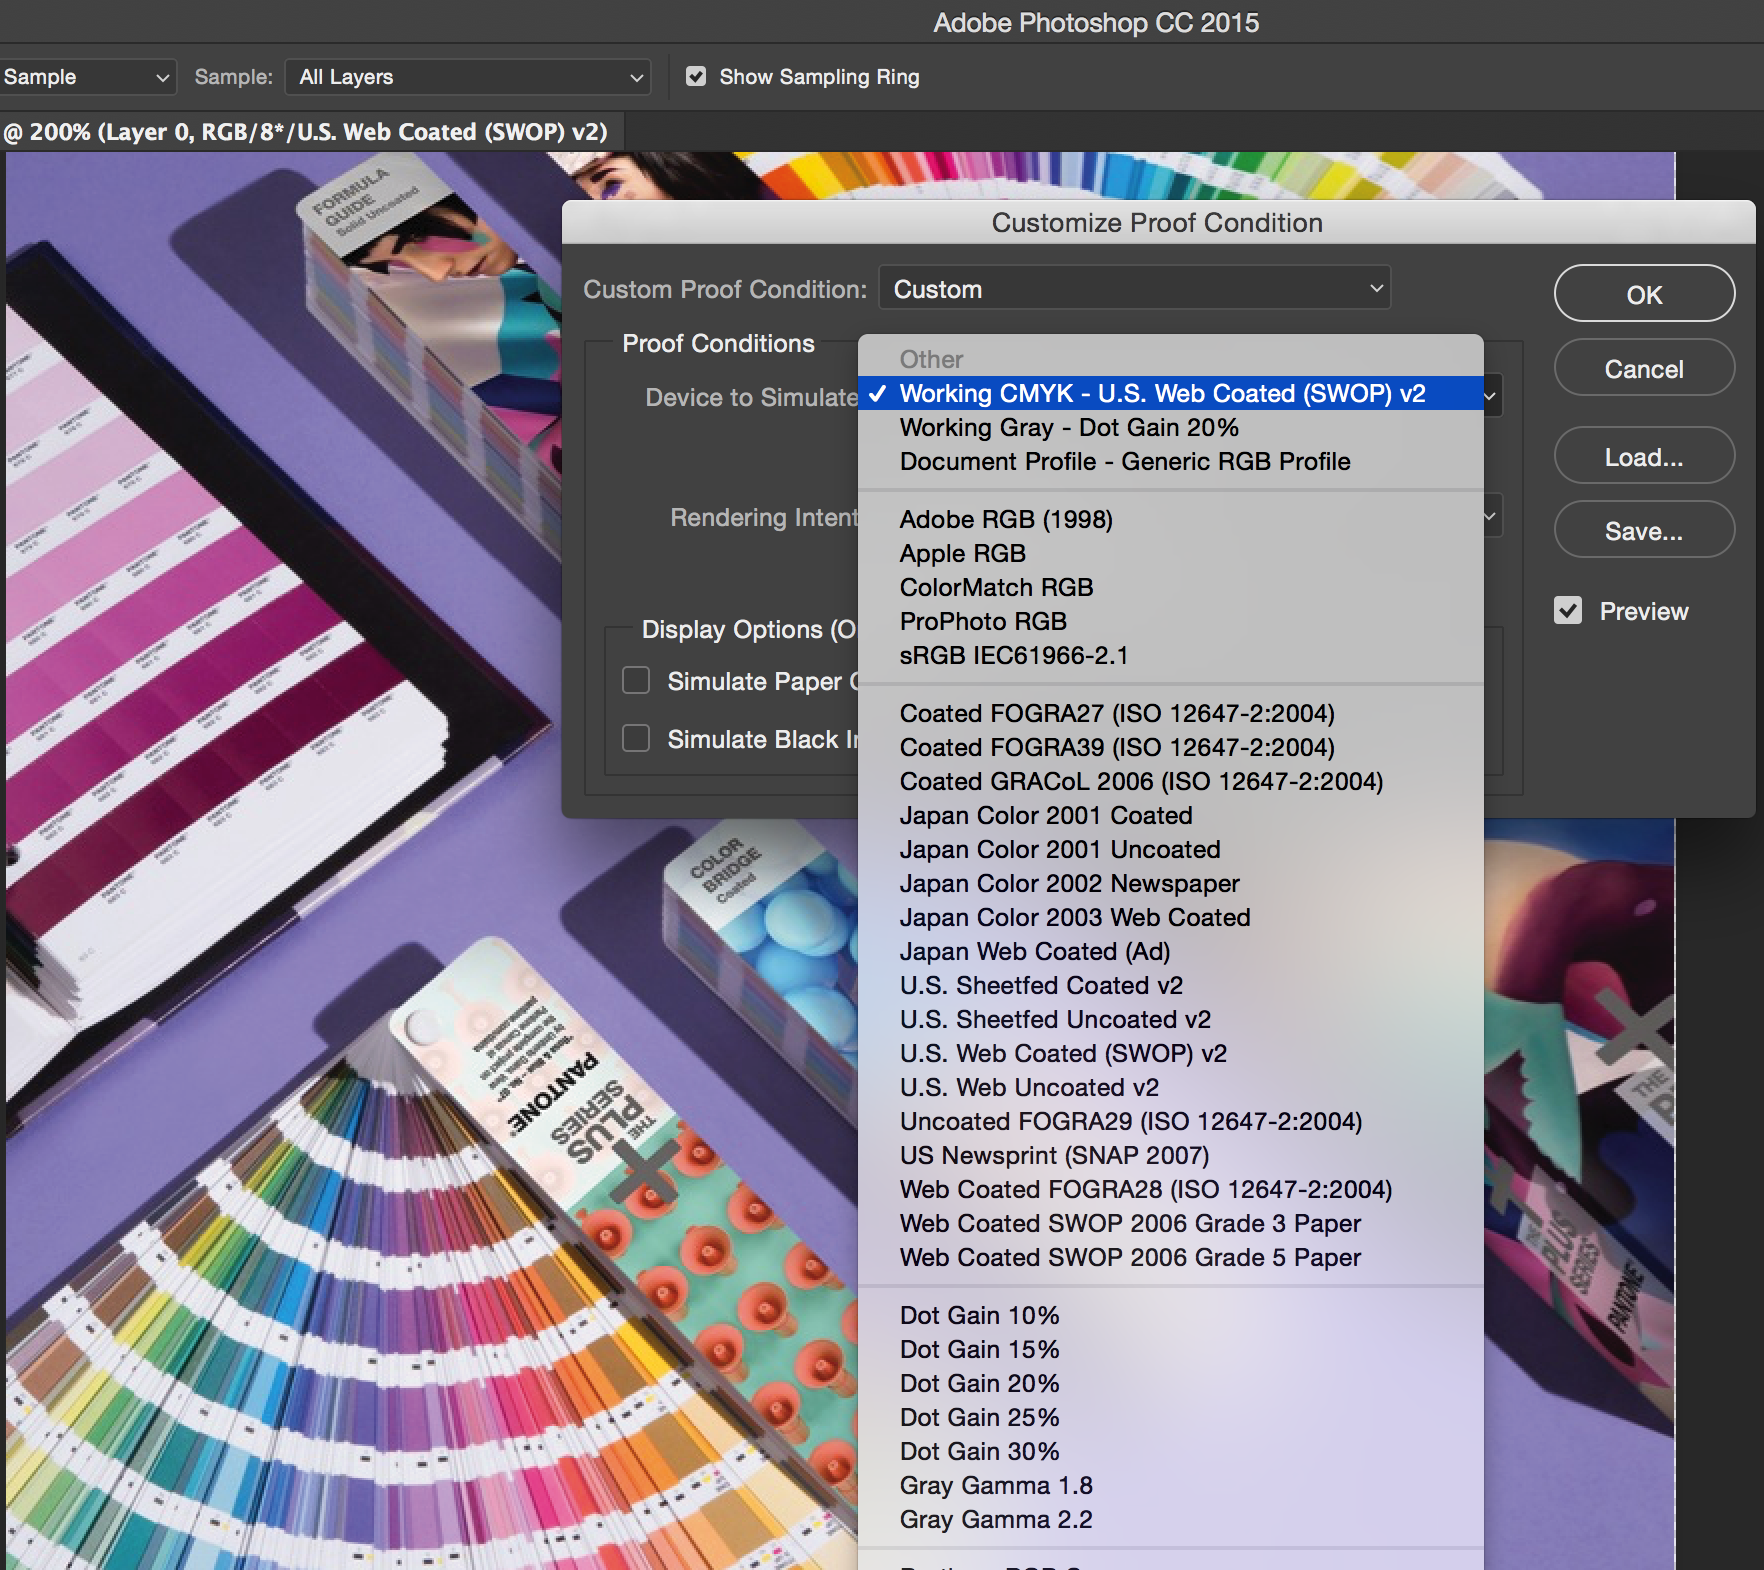Pick U.S. Sheetfed Coated v2 profile
The width and height of the screenshot is (1764, 1570).
pos(1040,985)
